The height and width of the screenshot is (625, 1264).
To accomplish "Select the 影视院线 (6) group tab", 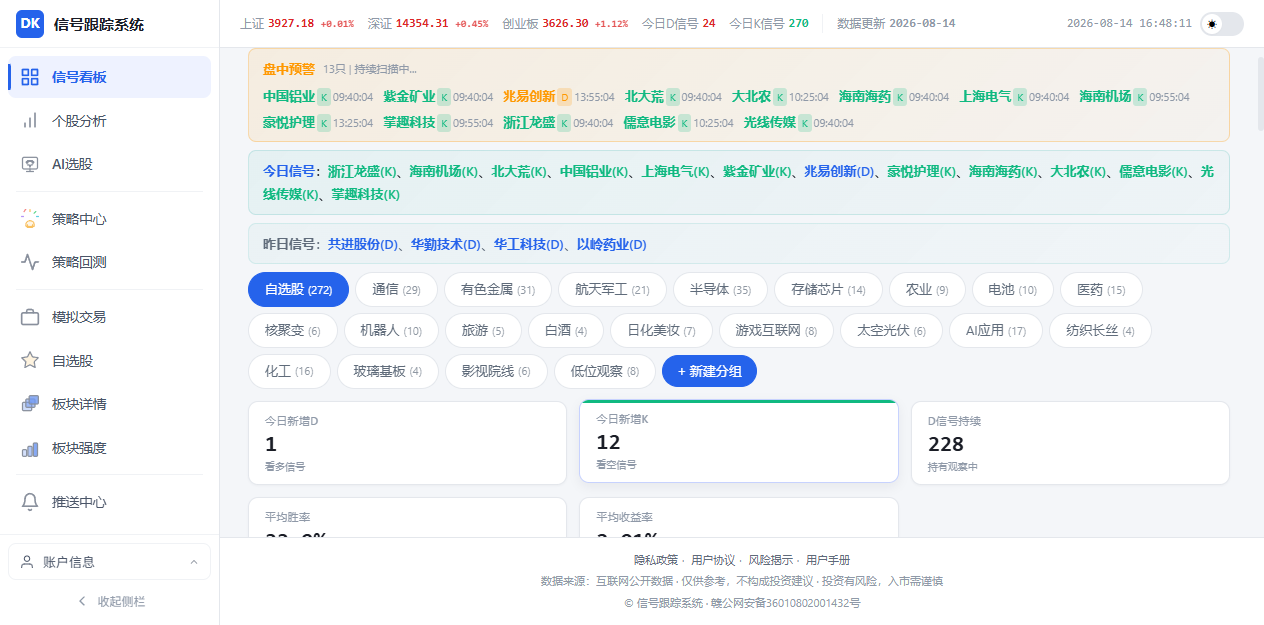I will (496, 371).
